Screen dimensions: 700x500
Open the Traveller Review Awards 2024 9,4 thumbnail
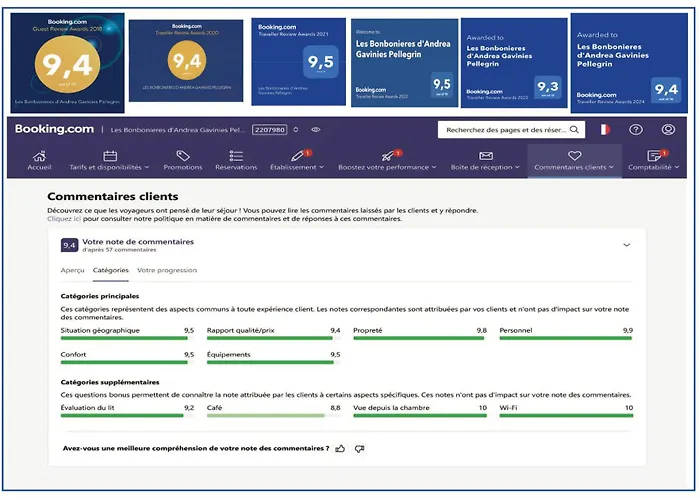click(629, 62)
